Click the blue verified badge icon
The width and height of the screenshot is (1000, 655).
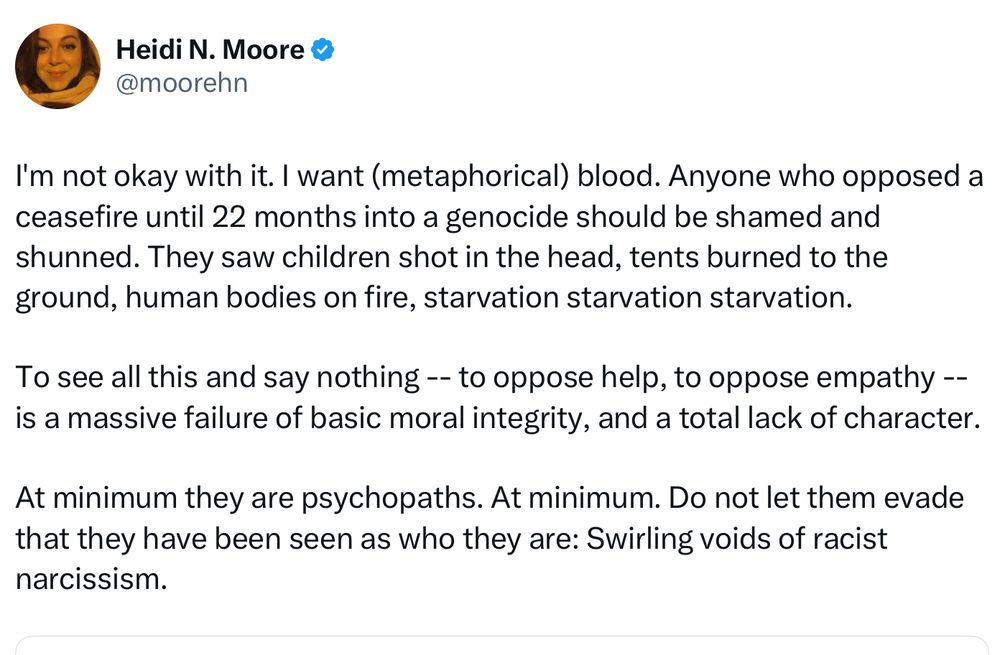323,50
